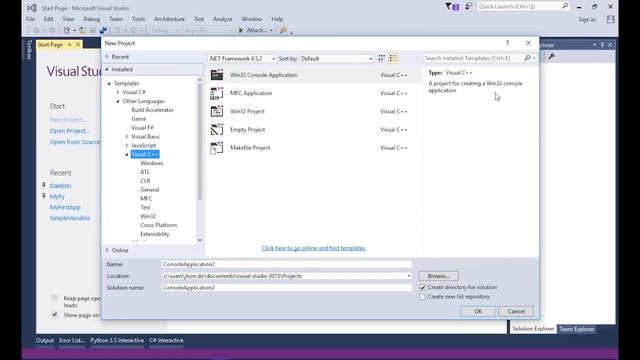Click the Visual Studio logo icon
This screenshot has width=640, height=360.
pyautogui.click(x=31, y=8)
